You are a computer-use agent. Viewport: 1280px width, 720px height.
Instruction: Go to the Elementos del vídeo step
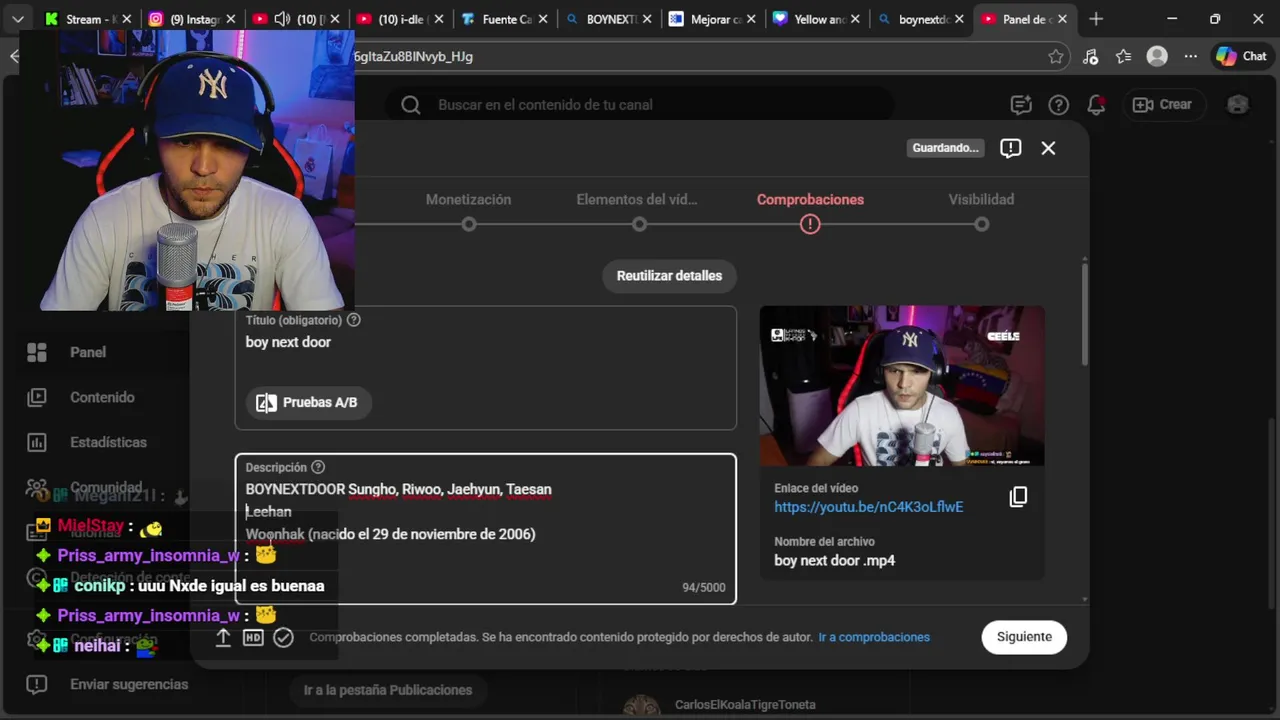(x=637, y=210)
